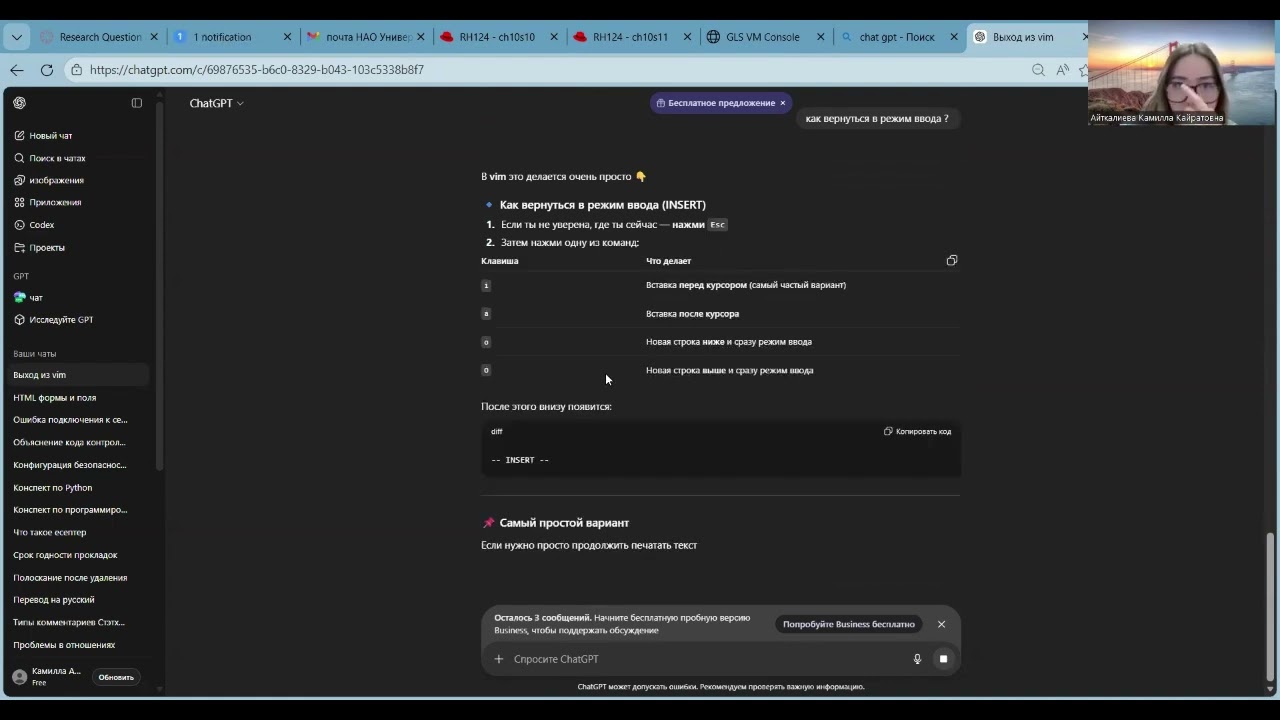1280x720 pixels.
Task: Expand the GPT section header
Action: [x=21, y=276]
